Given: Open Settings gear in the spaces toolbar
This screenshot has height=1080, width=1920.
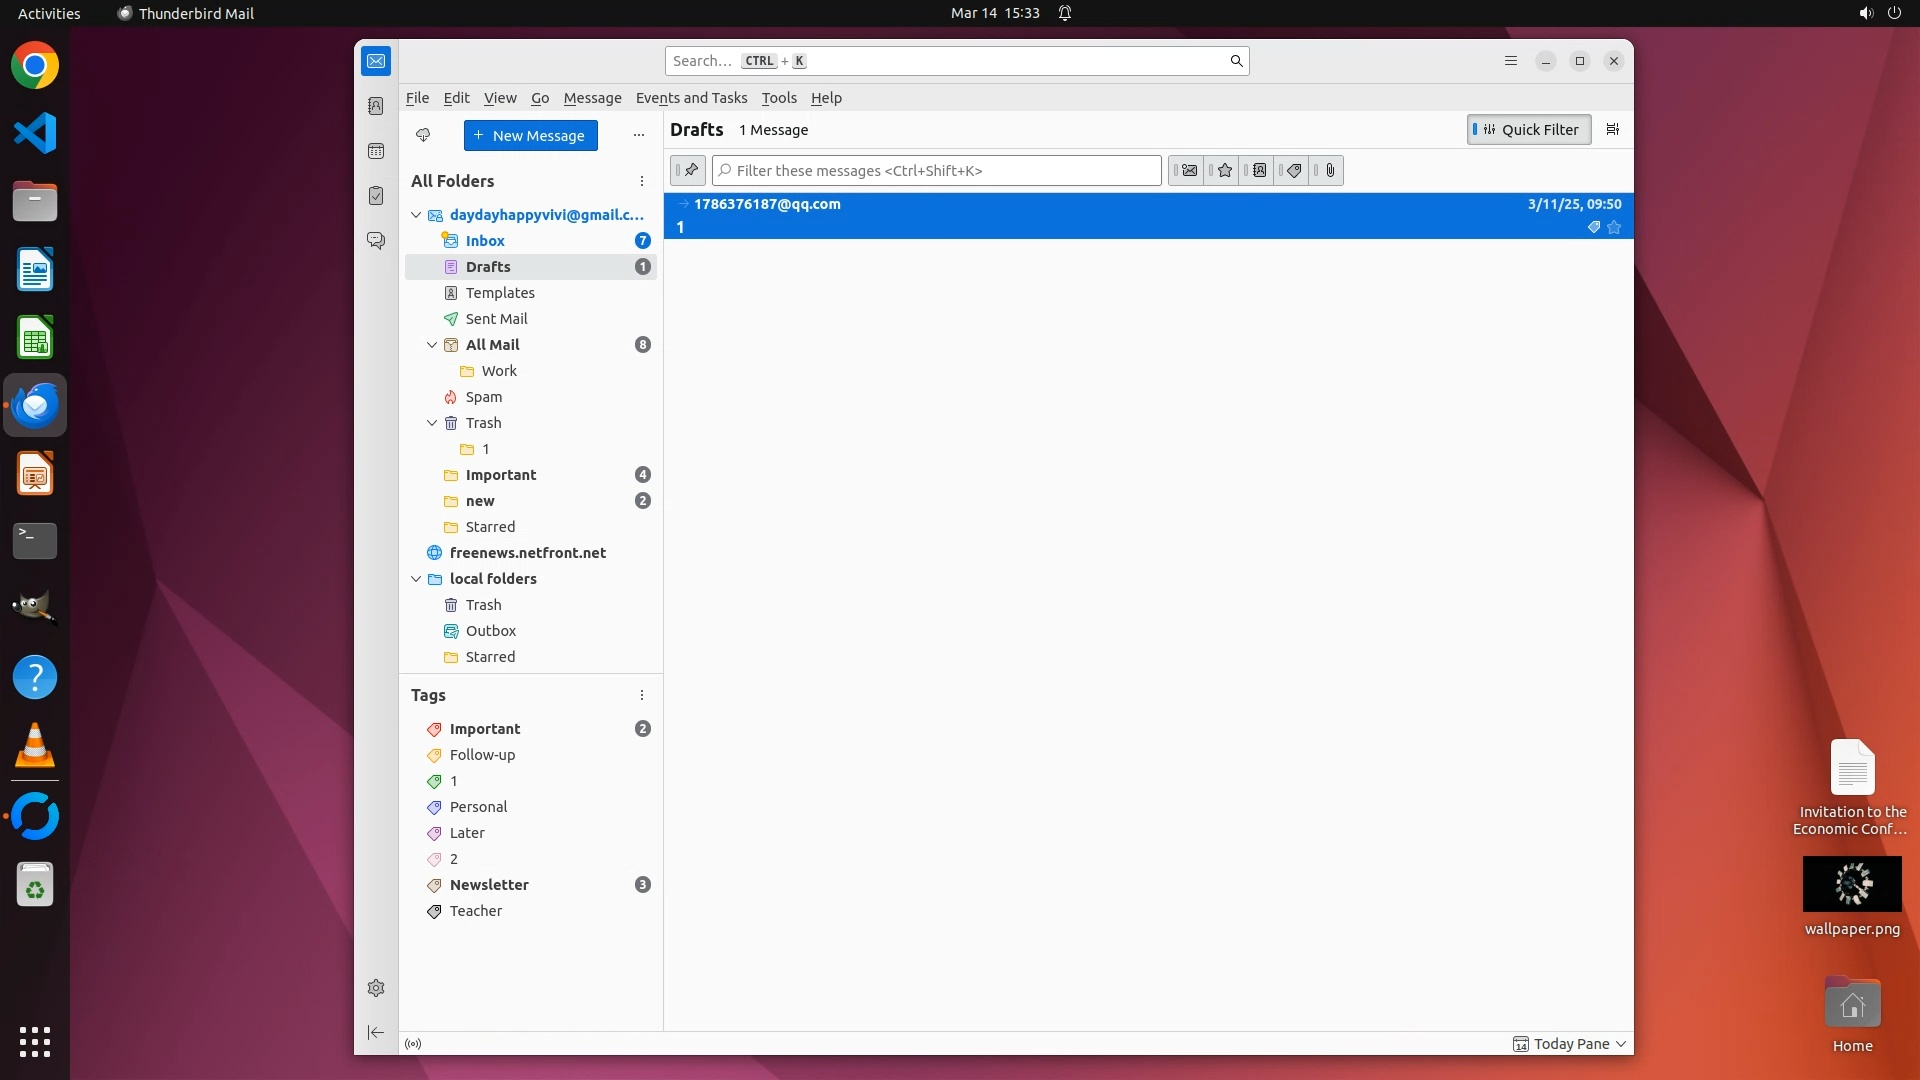Looking at the screenshot, I should pyautogui.click(x=376, y=988).
